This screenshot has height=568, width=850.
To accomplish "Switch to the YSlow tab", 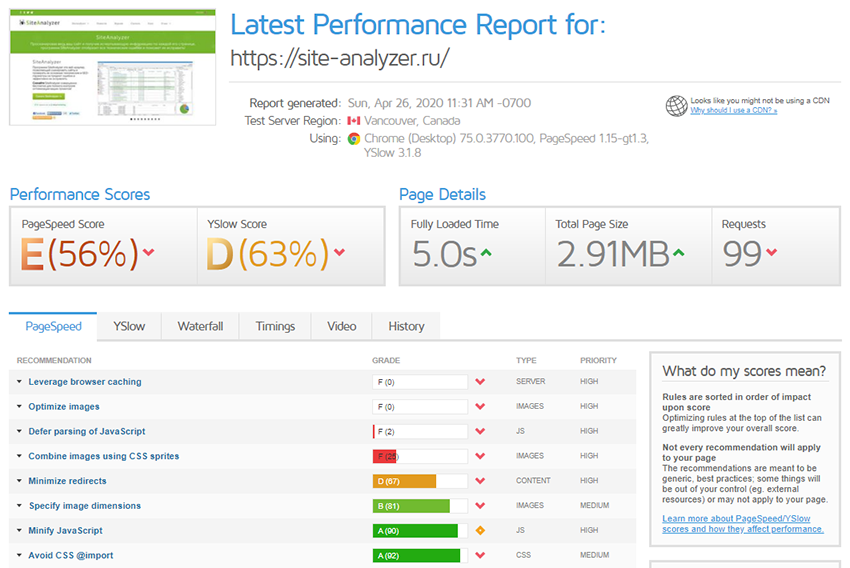I will pos(129,326).
